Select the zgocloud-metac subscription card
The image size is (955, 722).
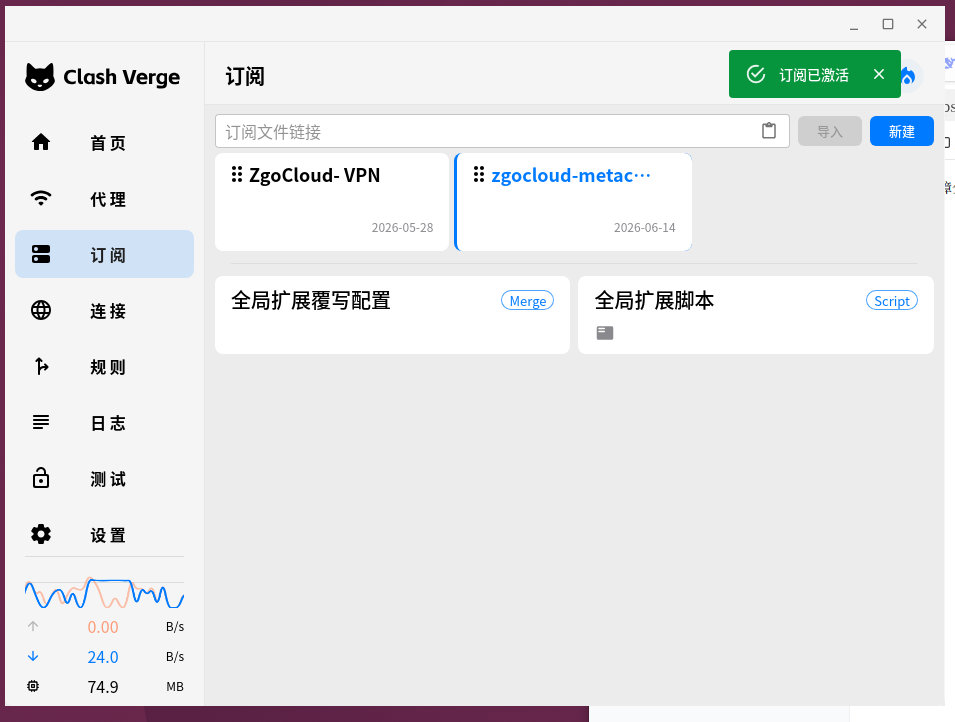(573, 202)
